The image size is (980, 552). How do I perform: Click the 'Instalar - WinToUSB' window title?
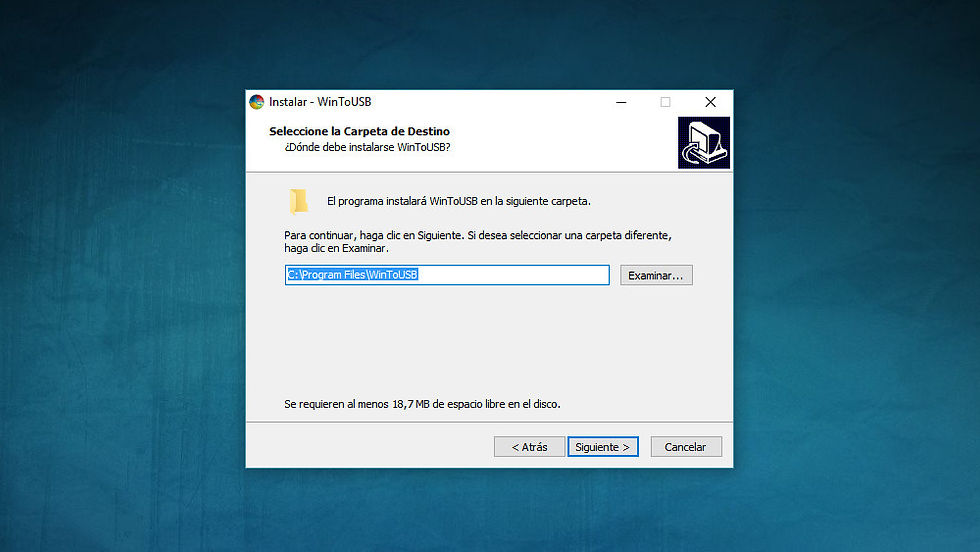pyautogui.click(x=320, y=102)
